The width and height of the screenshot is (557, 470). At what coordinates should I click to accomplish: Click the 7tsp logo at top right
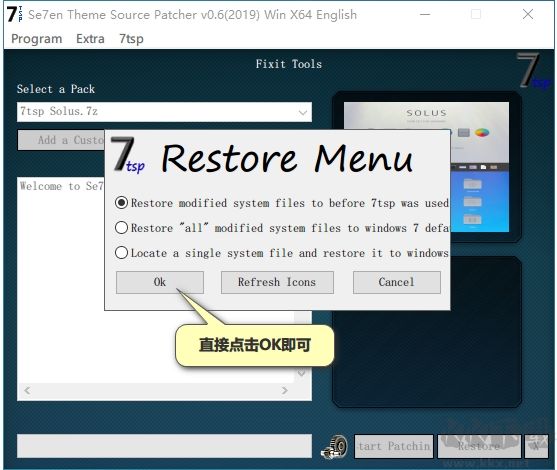click(534, 71)
